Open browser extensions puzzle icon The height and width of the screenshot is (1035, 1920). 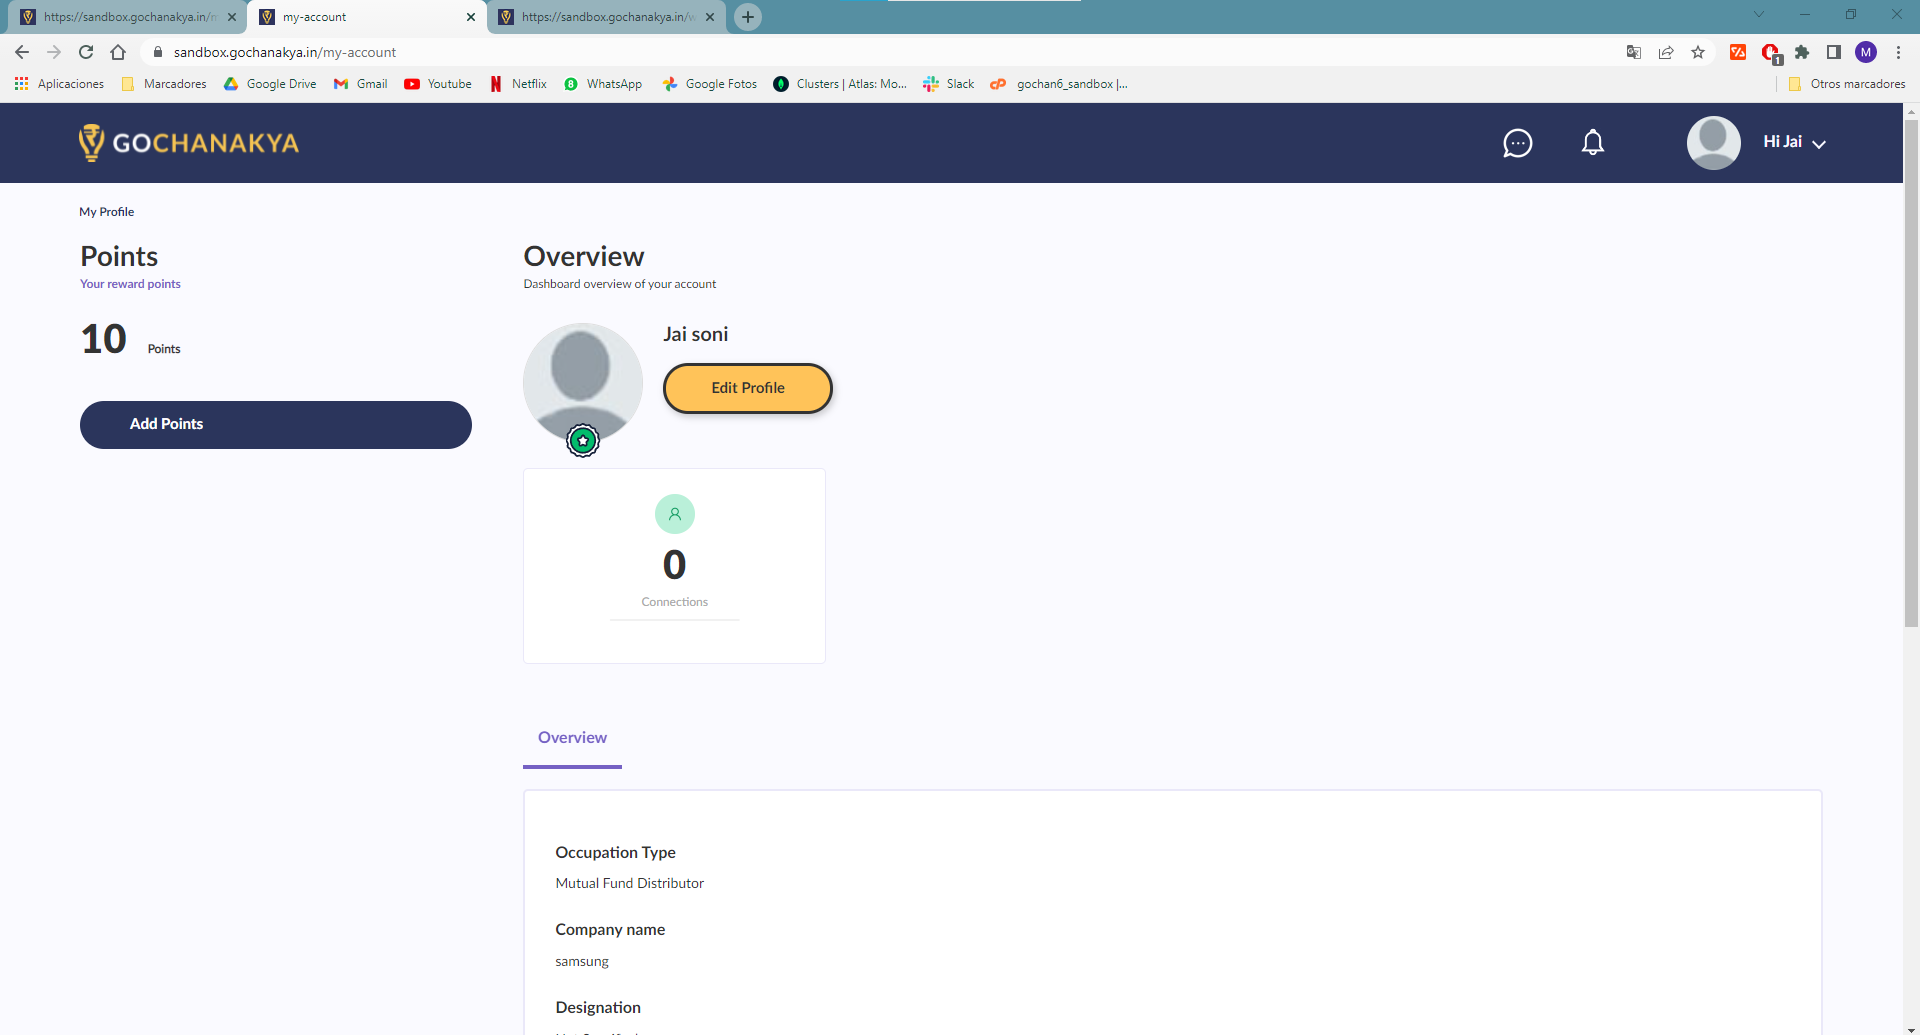click(1802, 52)
